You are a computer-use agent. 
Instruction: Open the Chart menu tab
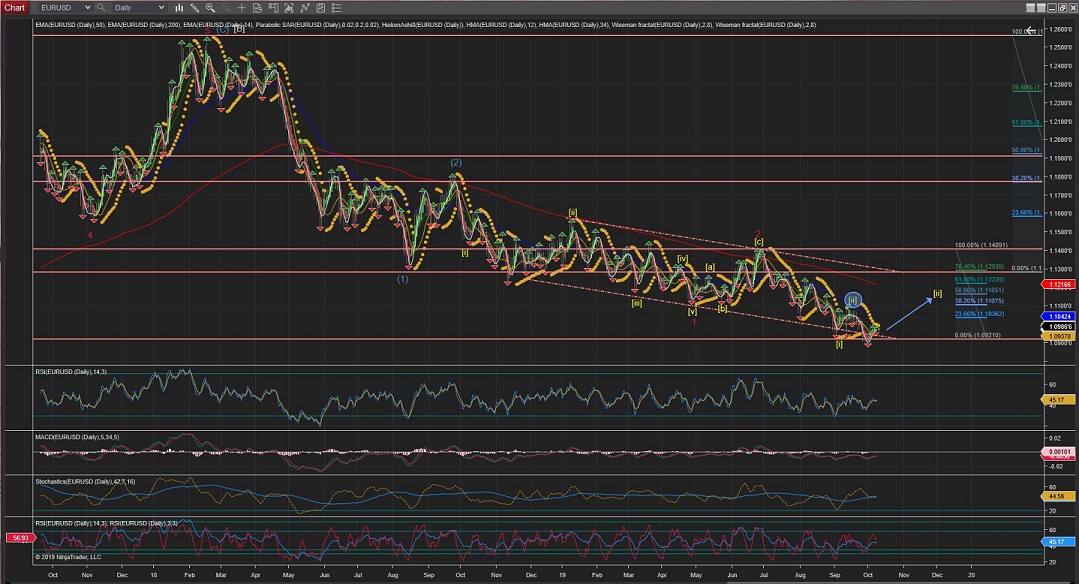[x=14, y=8]
